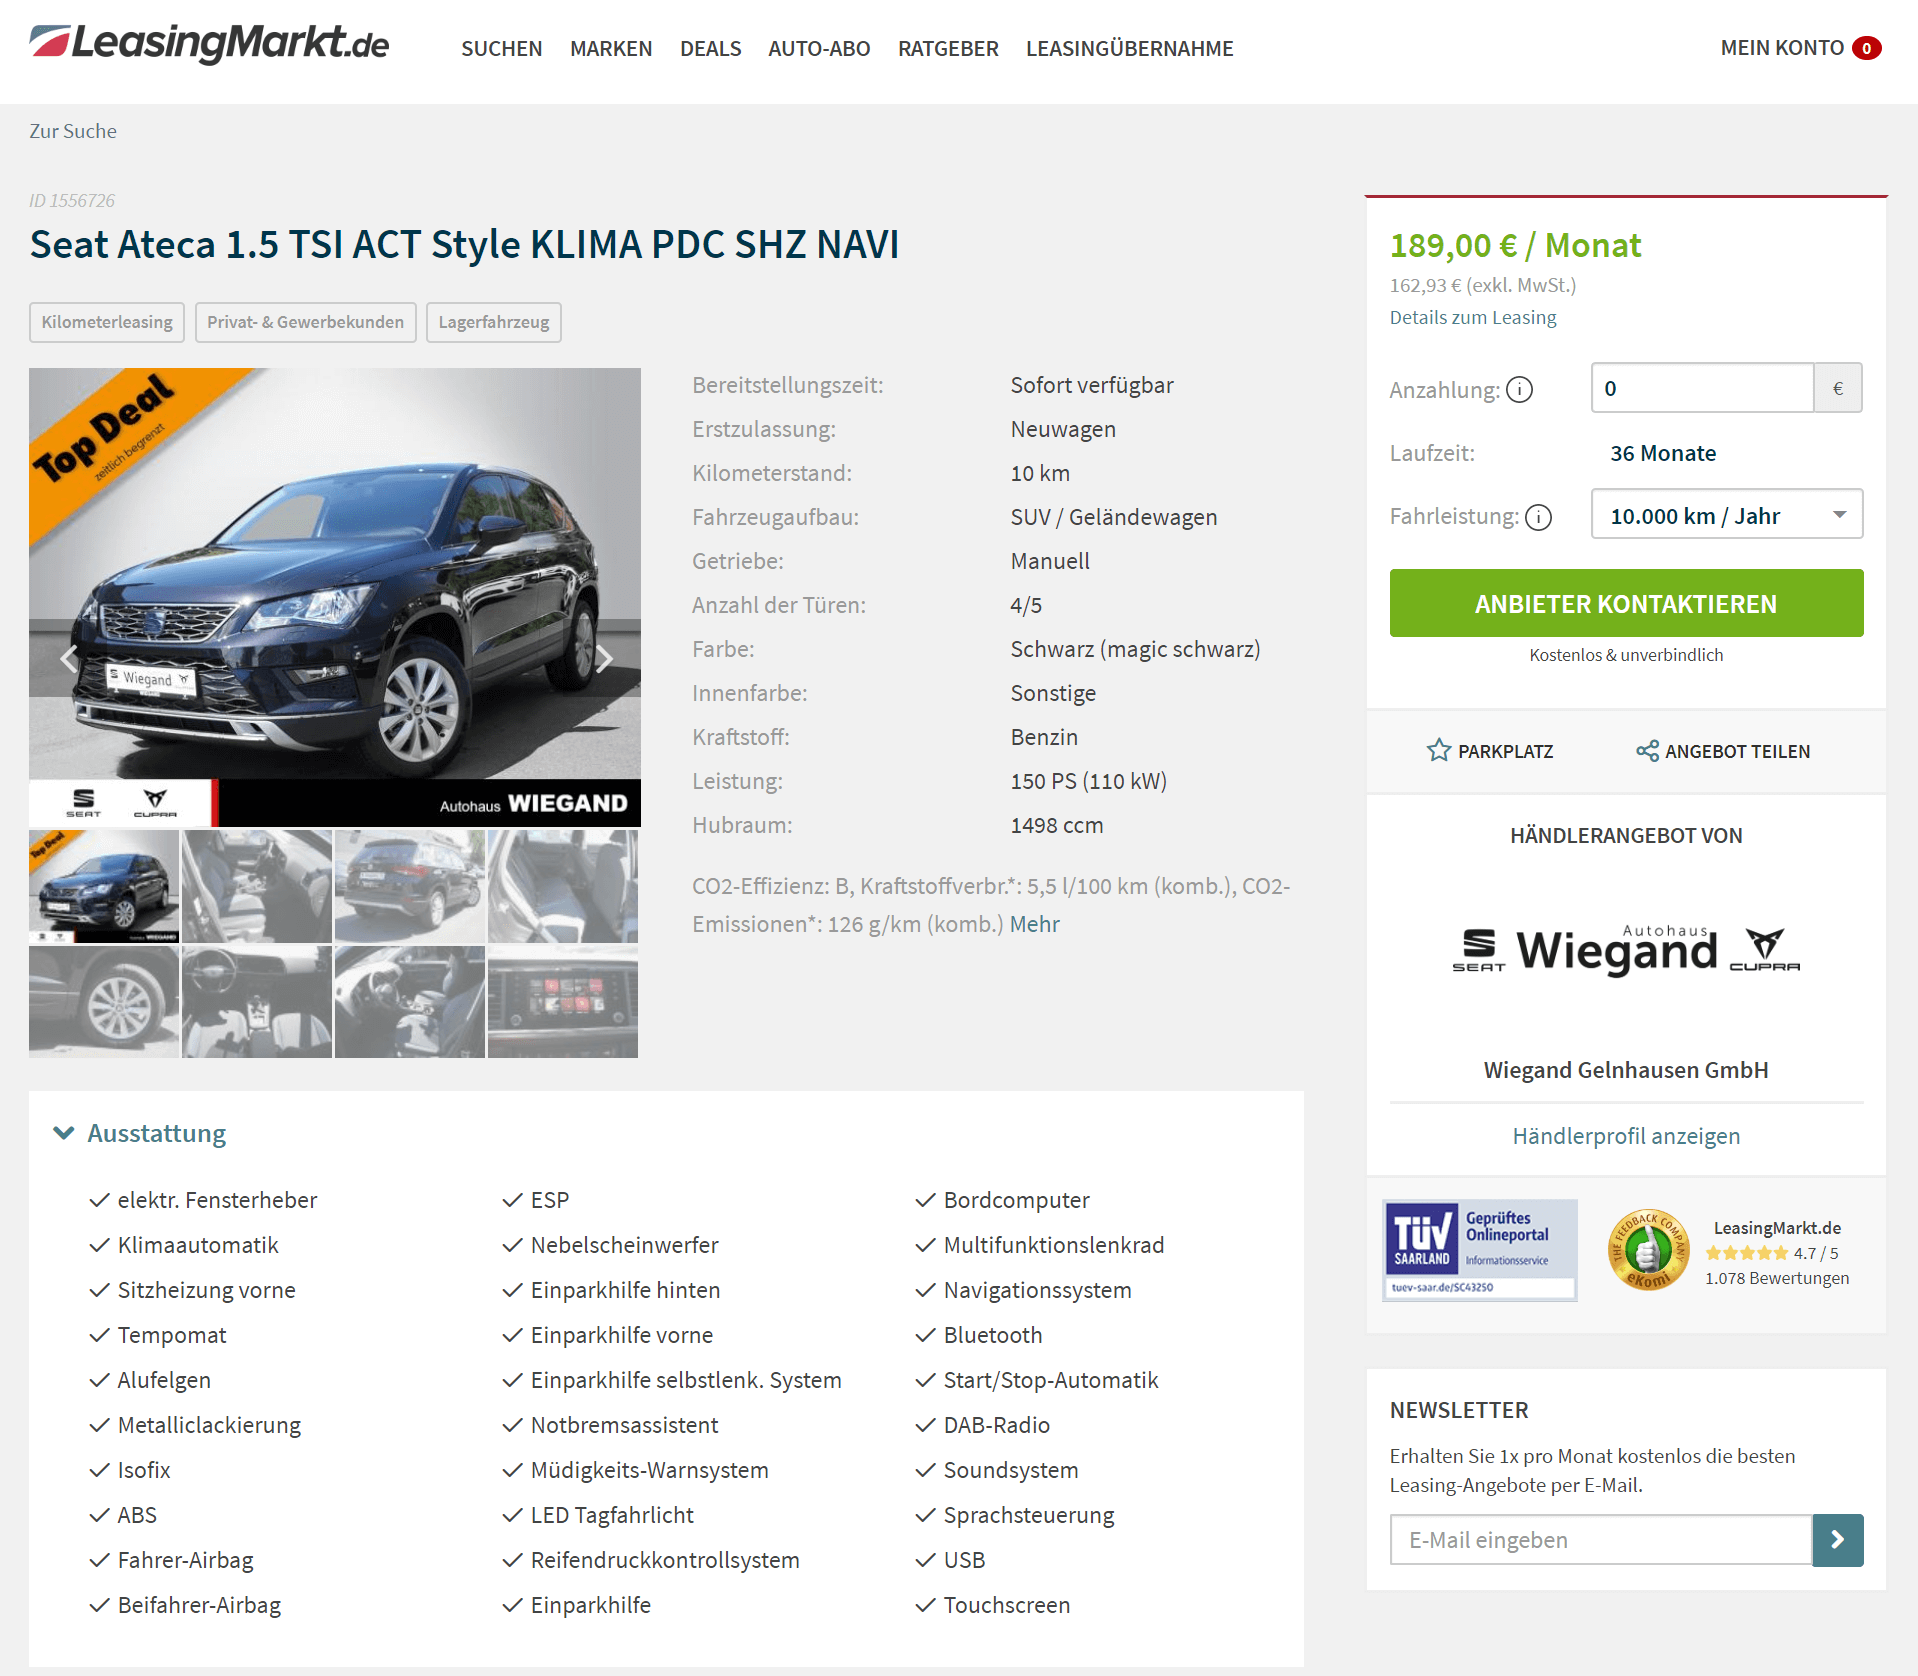Image resolution: width=1918 pixels, height=1676 pixels.
Task: Click the Wiegand Gelnhausen GmbH dealer name
Action: coord(1626,1070)
